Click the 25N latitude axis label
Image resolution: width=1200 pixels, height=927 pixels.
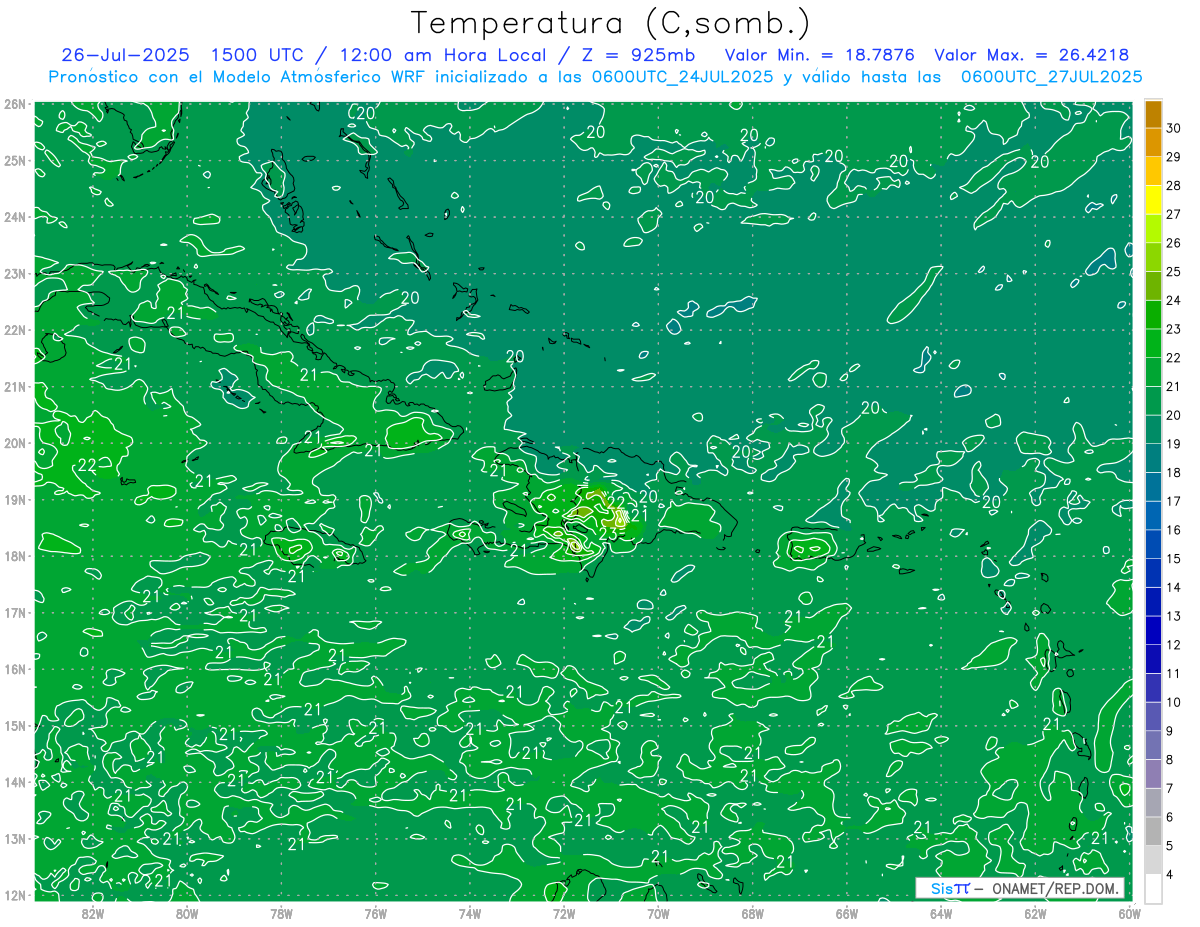(x=15, y=161)
